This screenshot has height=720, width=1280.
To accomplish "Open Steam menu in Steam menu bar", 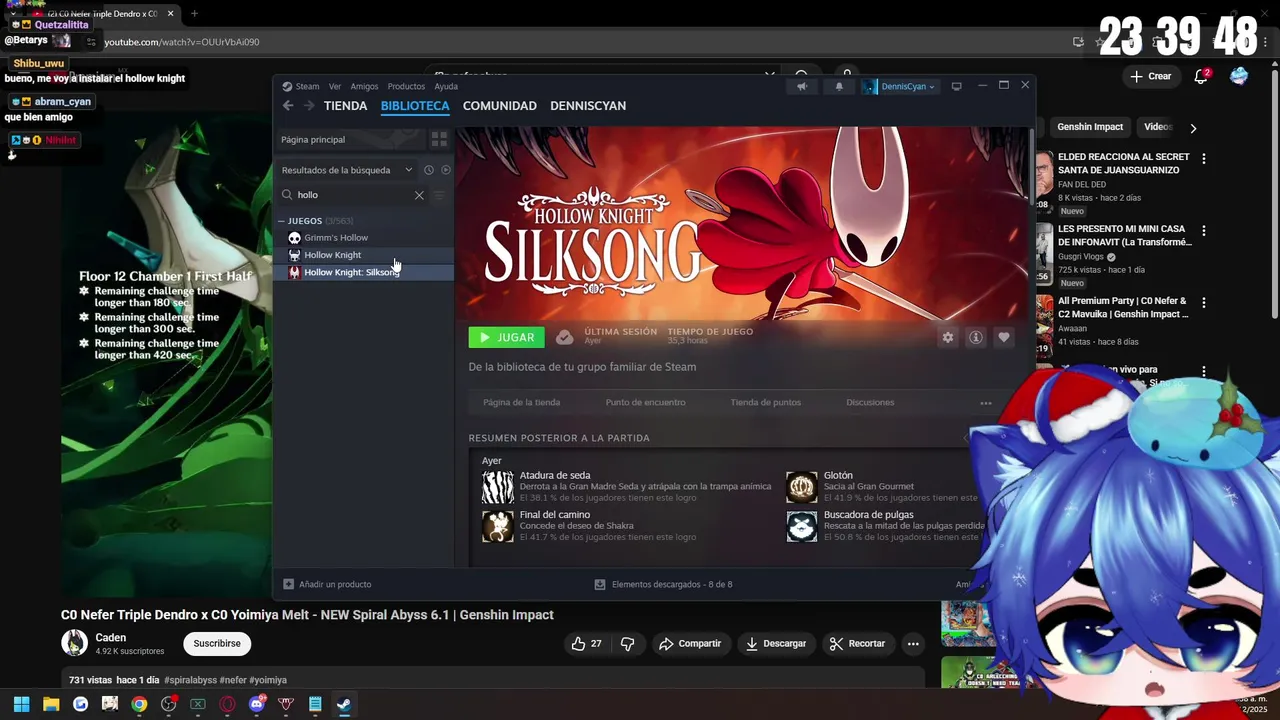I will click(x=301, y=87).
